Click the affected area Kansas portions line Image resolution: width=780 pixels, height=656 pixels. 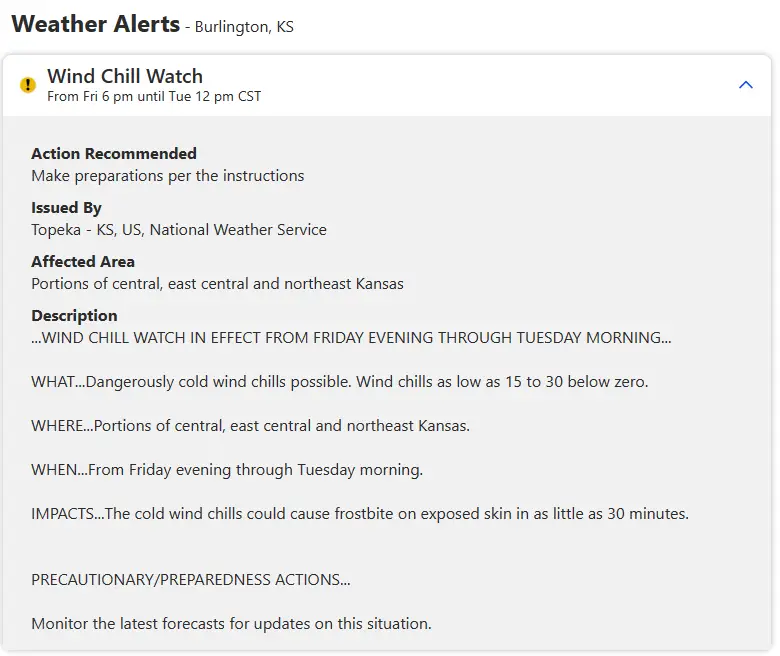tap(217, 283)
